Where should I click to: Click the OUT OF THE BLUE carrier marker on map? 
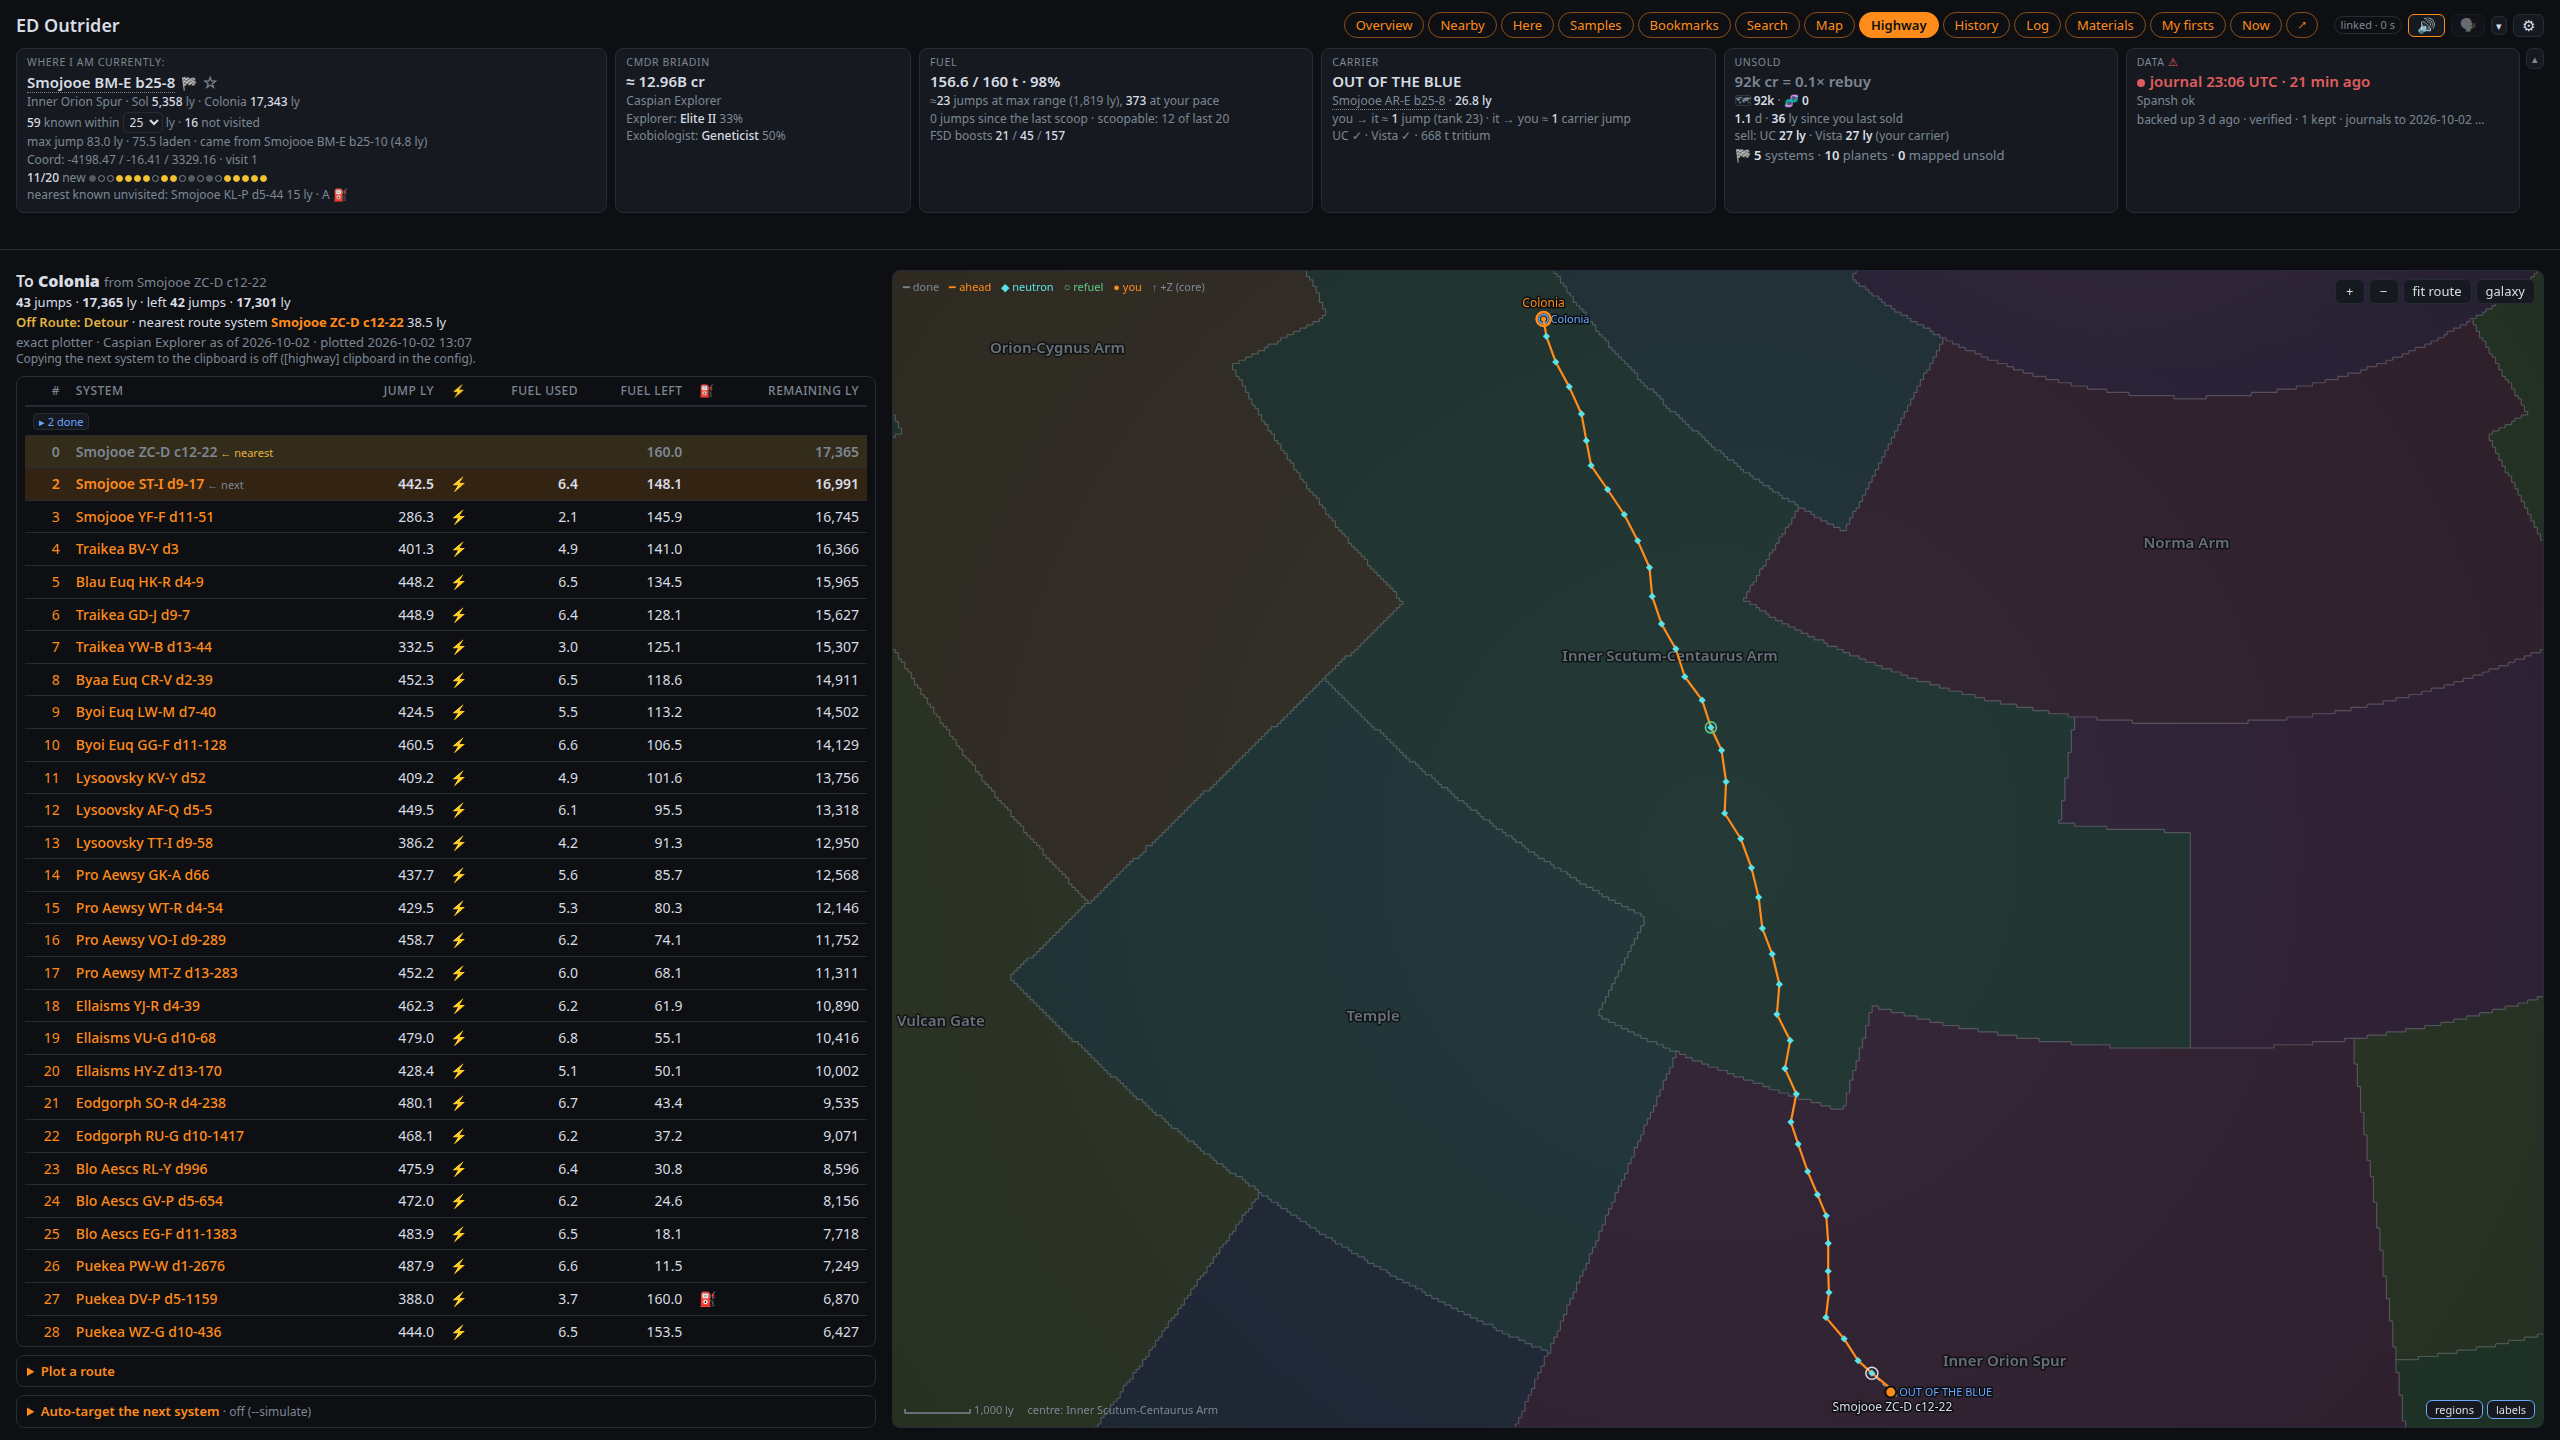pyautogui.click(x=1890, y=1392)
